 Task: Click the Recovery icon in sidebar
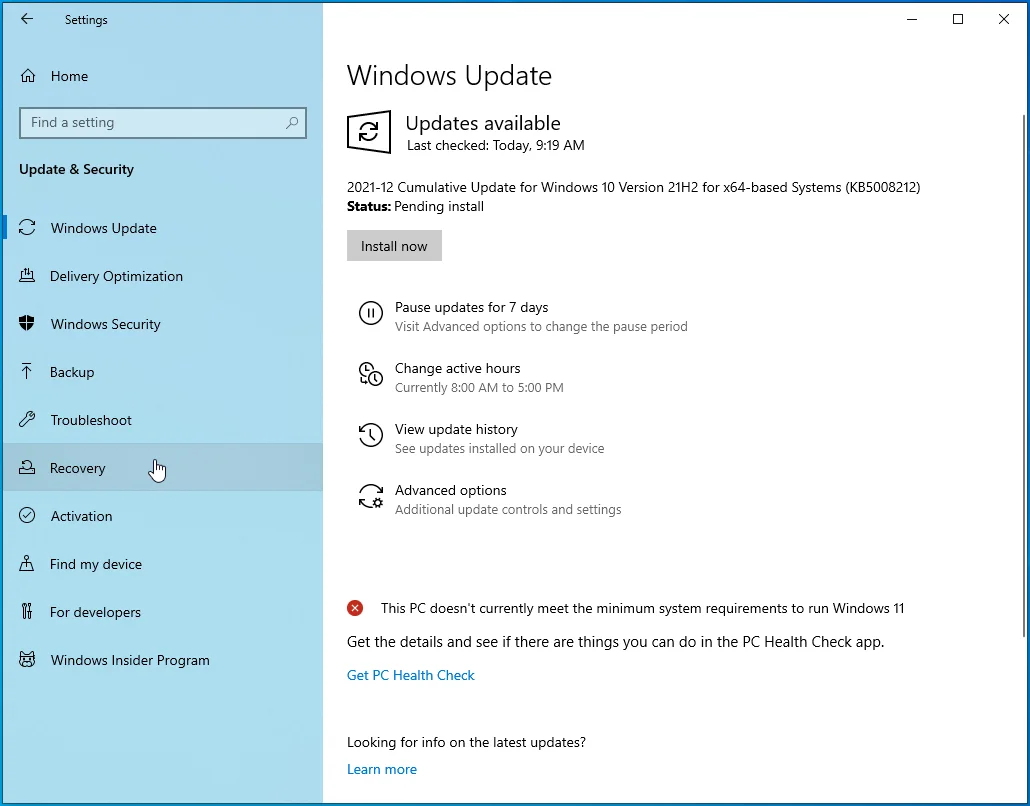pyautogui.click(x=27, y=467)
